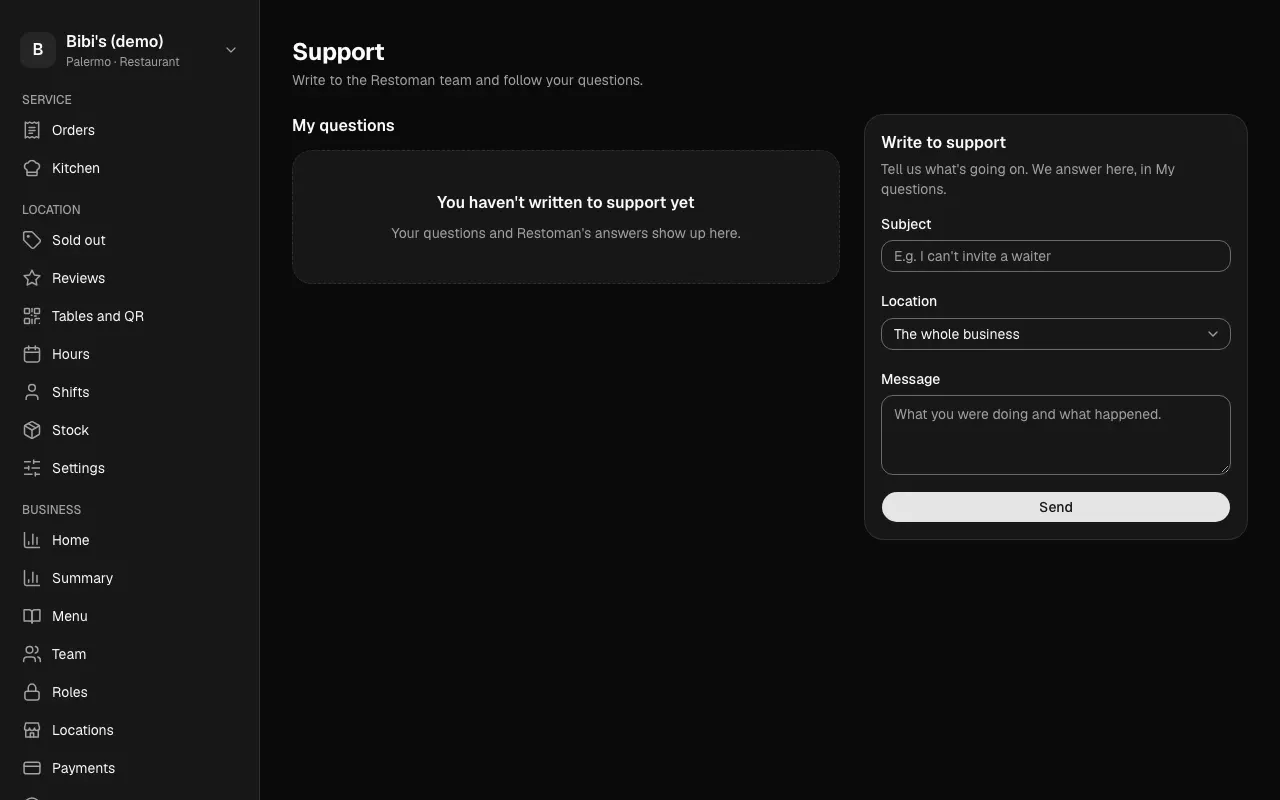This screenshot has width=1280, height=800.
Task: Click the Home chart icon
Action: point(32,540)
